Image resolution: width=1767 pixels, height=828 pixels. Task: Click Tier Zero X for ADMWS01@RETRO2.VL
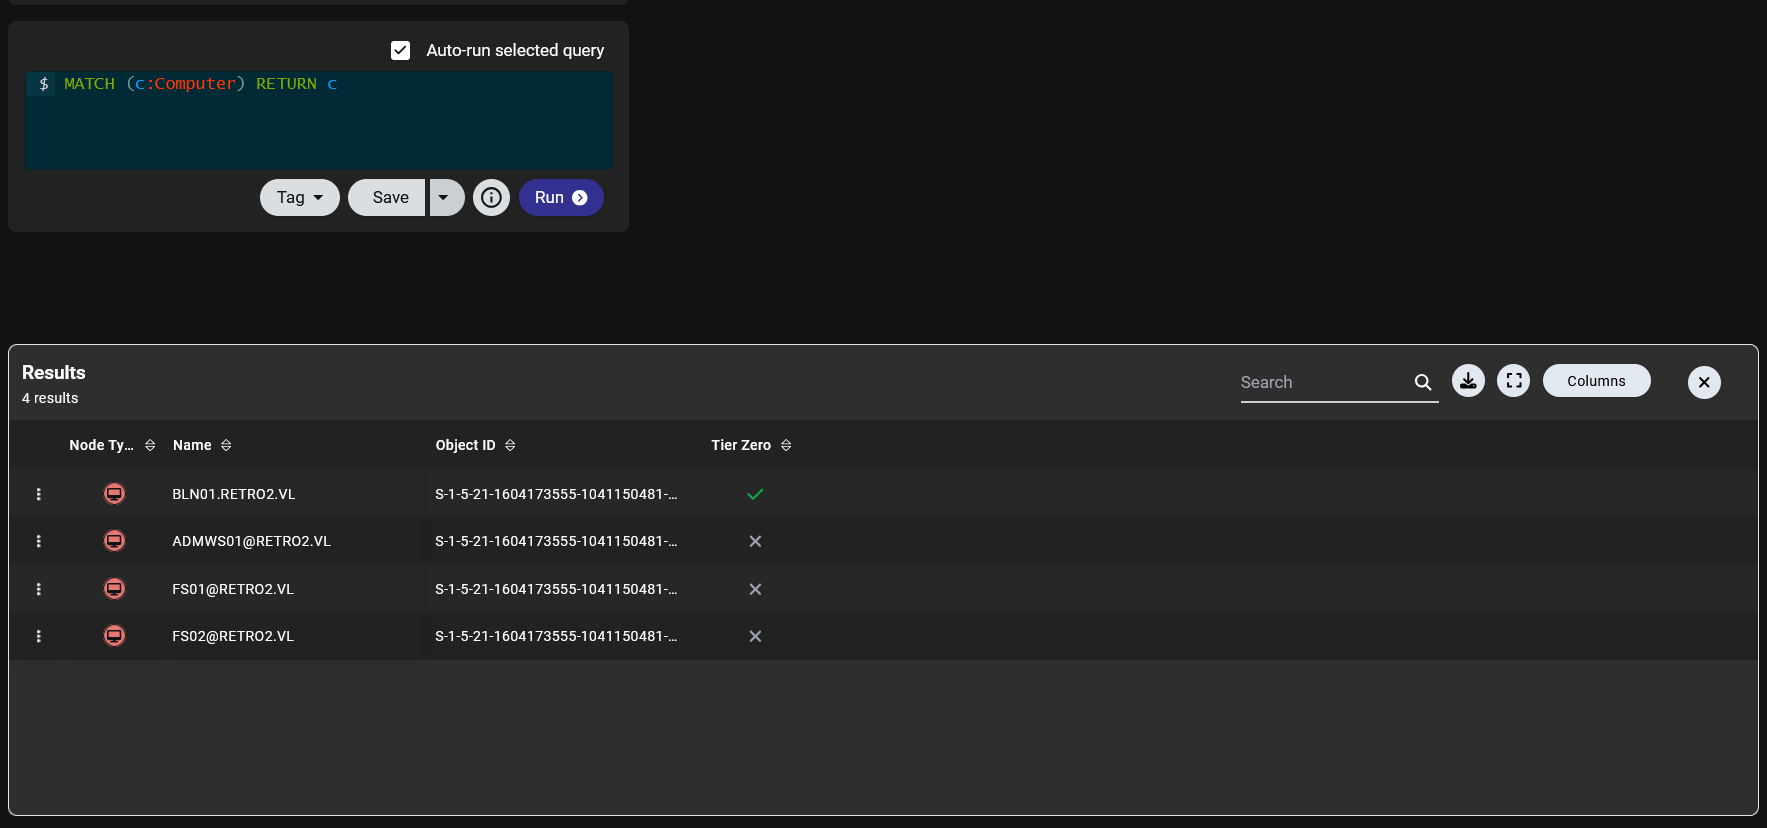[755, 541]
